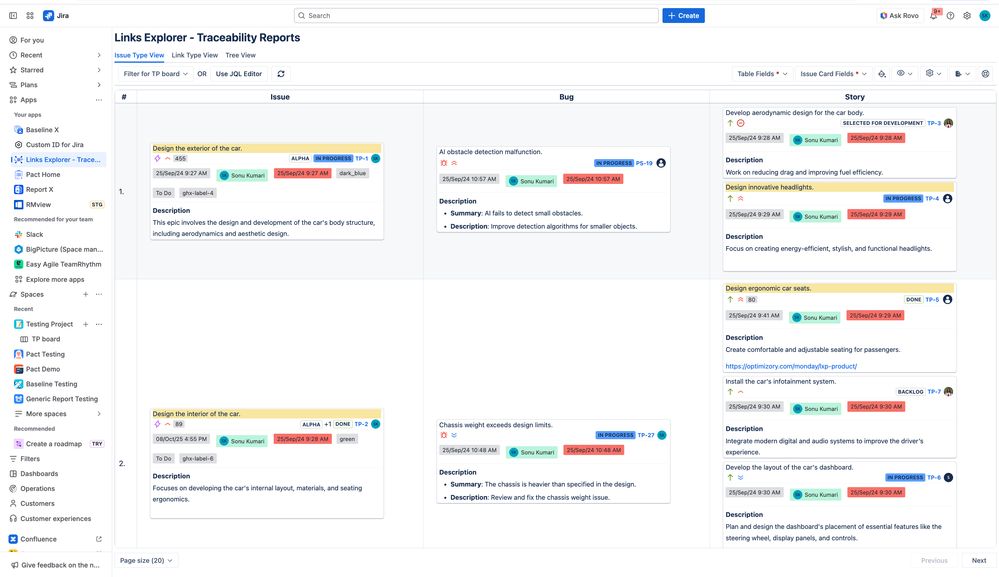Click the plus icon next to Spaces
This screenshot has height=577, width=999.
85,294
